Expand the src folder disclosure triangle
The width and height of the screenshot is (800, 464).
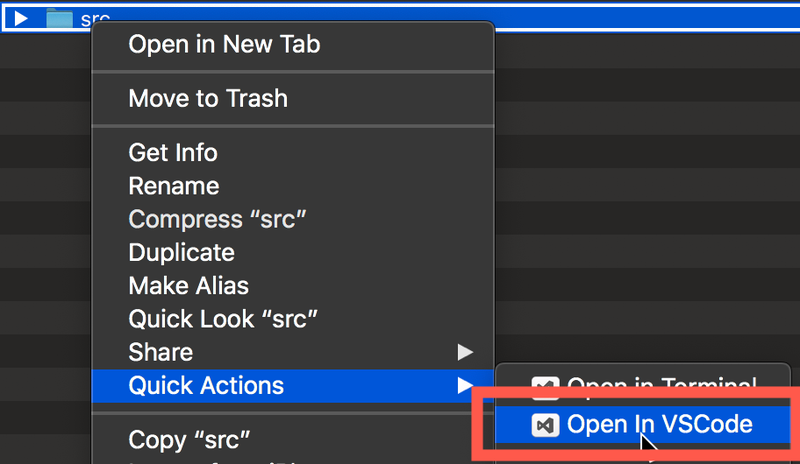click(20, 18)
